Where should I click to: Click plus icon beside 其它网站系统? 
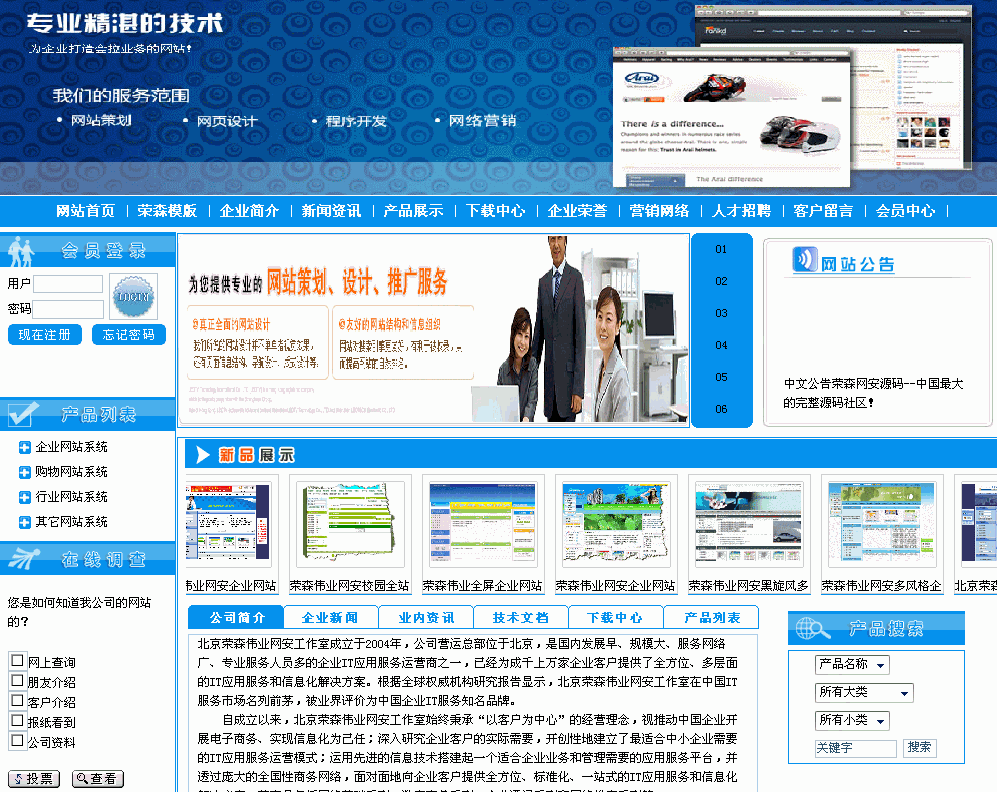tap(25, 522)
